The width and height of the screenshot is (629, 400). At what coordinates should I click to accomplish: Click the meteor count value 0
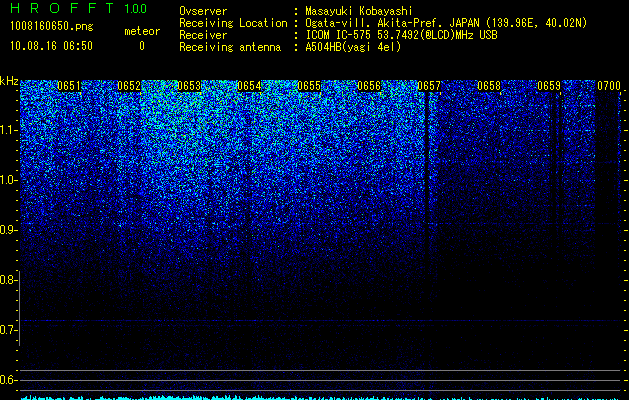[142, 46]
